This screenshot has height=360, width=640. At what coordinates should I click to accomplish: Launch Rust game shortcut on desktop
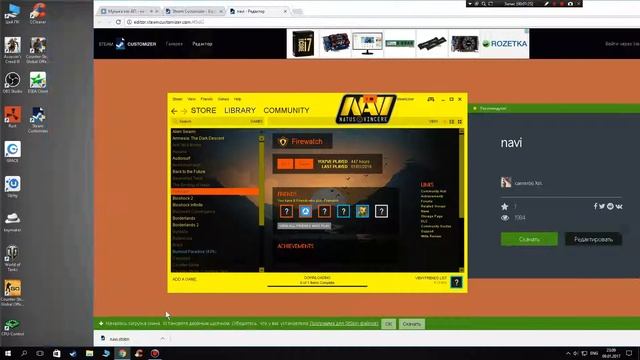(12, 117)
